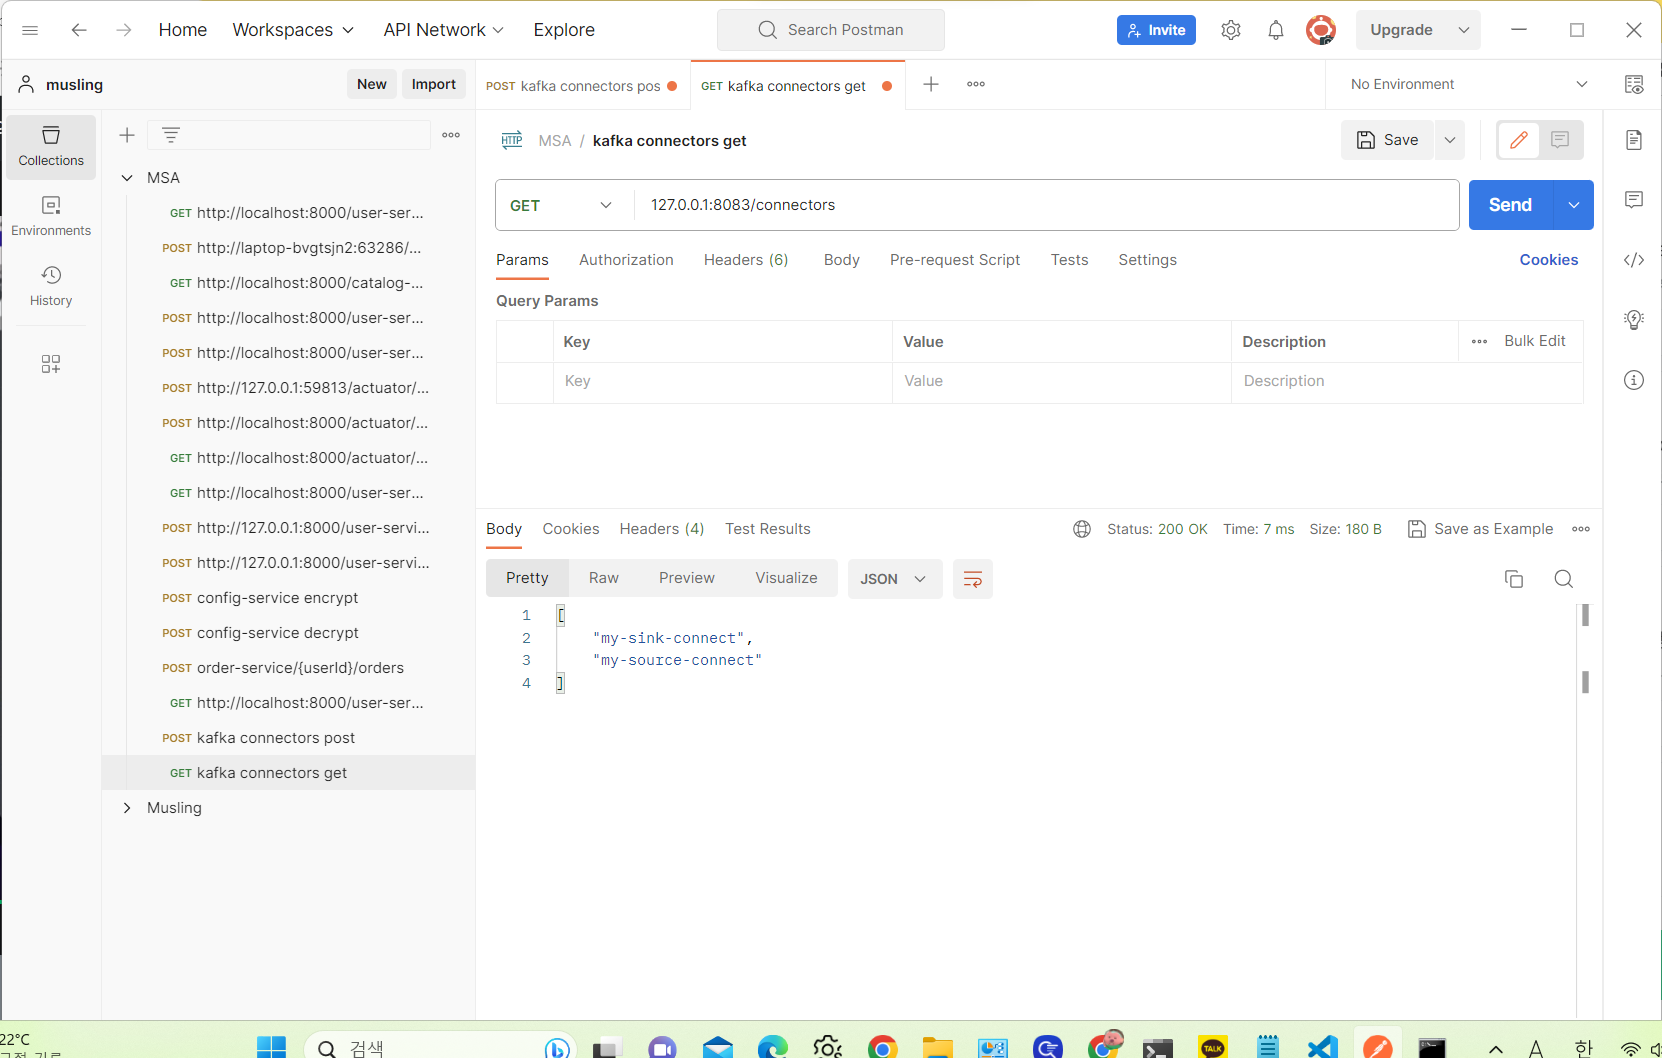Open the Collections sidebar panel
1662x1058 pixels.
point(51,147)
